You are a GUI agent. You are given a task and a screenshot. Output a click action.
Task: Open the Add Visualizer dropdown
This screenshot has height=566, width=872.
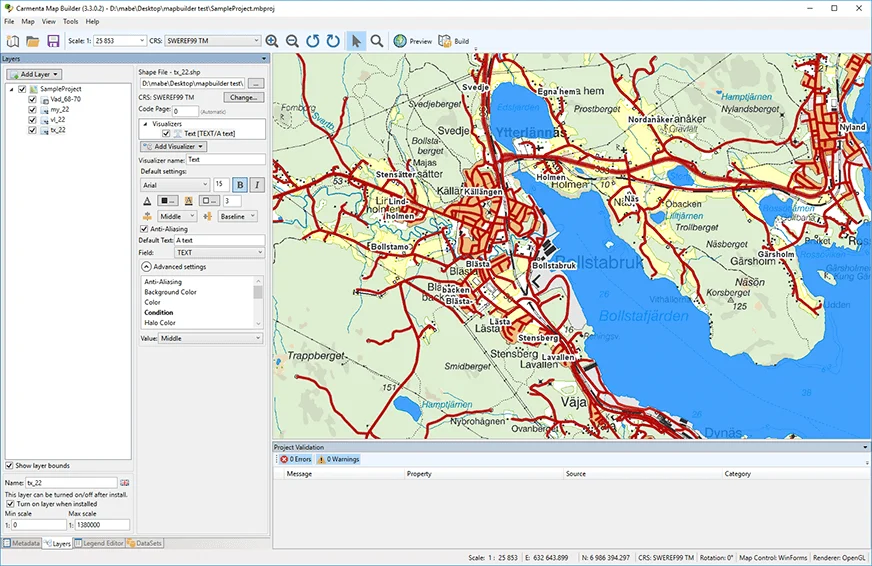(173, 146)
